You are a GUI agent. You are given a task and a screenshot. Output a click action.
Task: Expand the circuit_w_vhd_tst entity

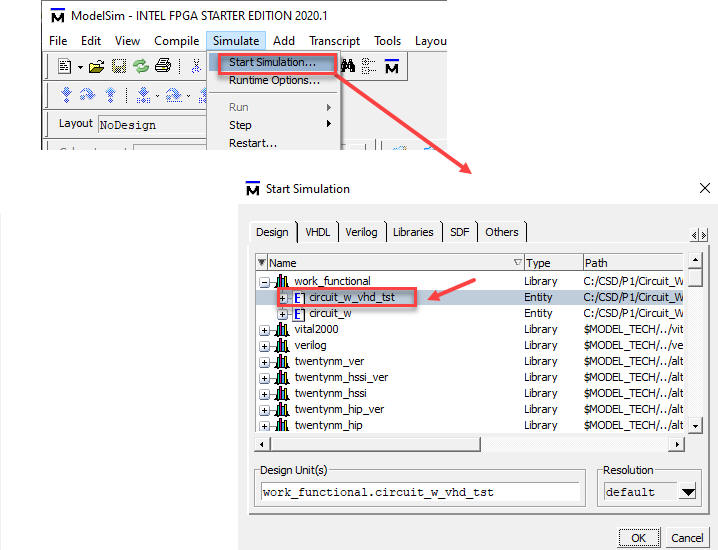283,299
